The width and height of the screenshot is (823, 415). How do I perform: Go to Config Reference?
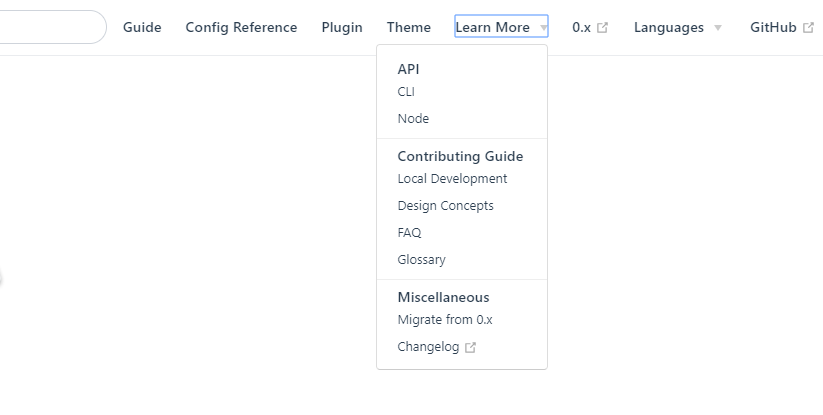241,27
